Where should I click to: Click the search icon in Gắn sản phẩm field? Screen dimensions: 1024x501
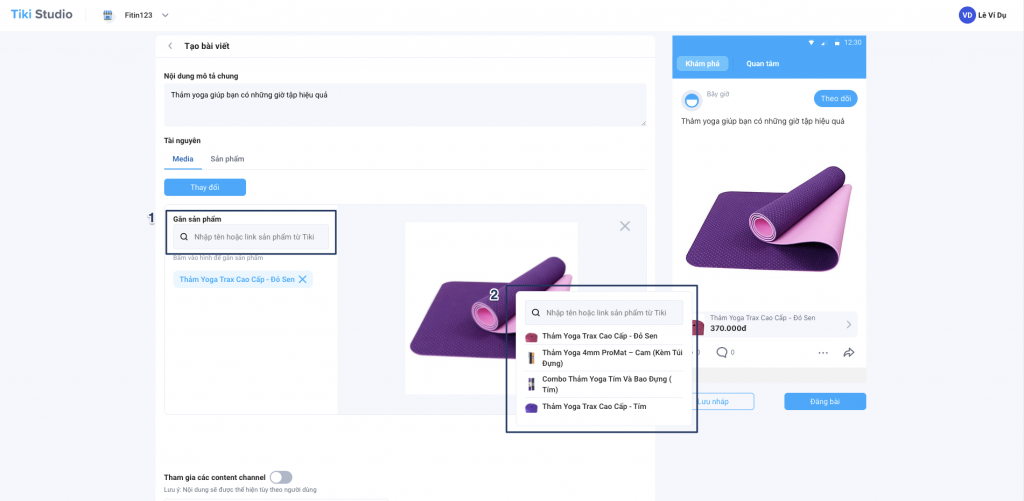coord(184,237)
